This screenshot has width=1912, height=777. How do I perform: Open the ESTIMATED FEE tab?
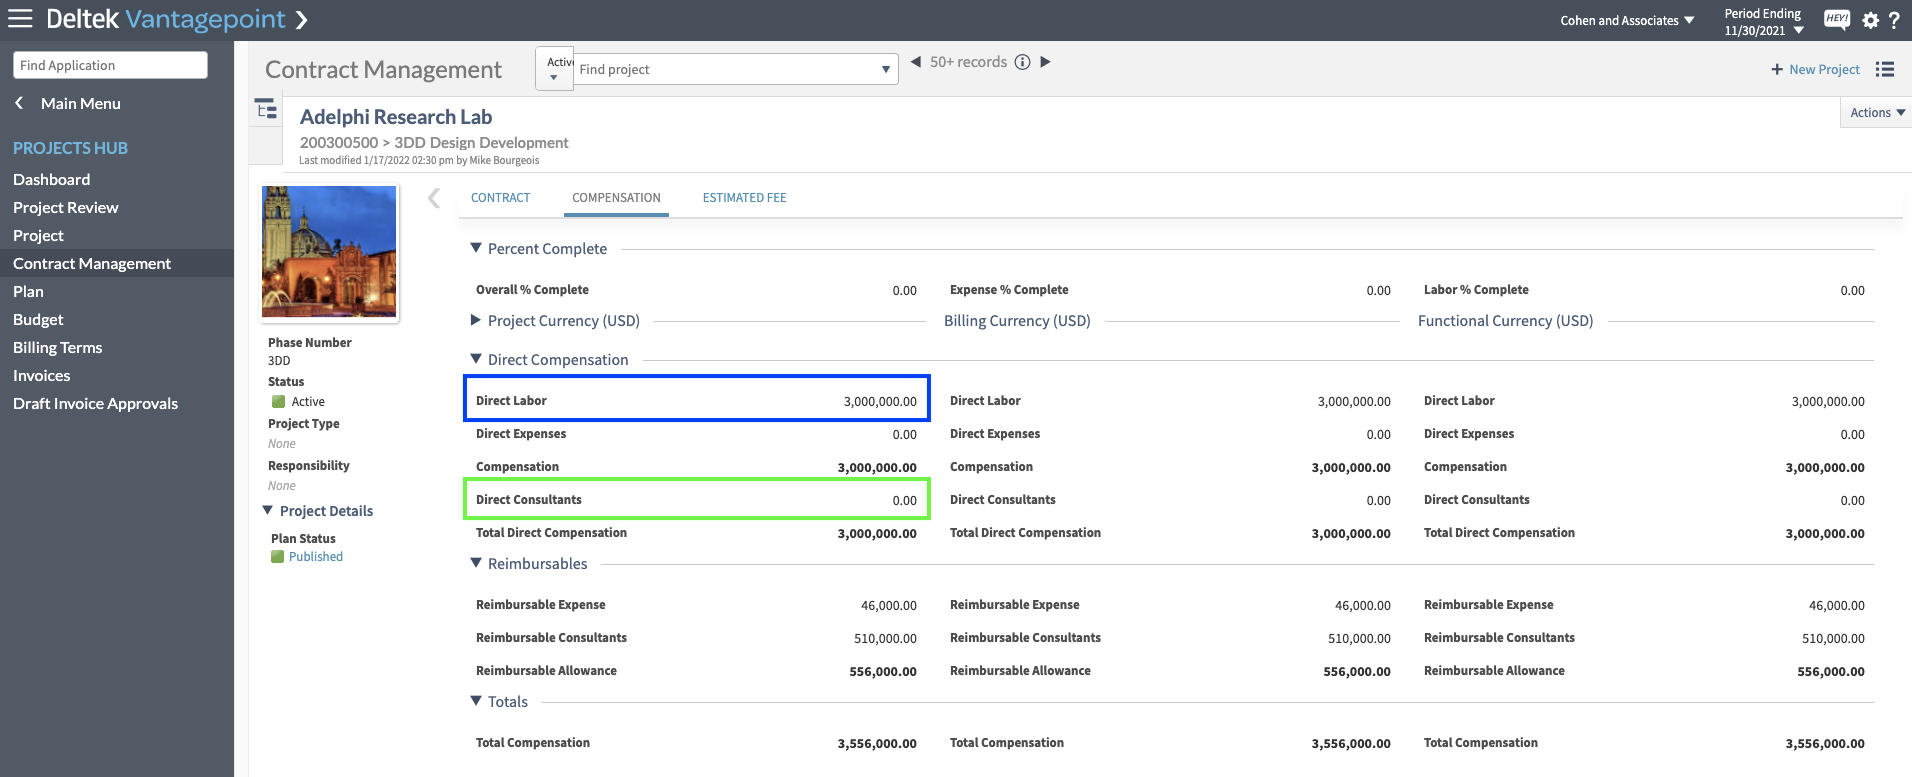[x=744, y=198]
